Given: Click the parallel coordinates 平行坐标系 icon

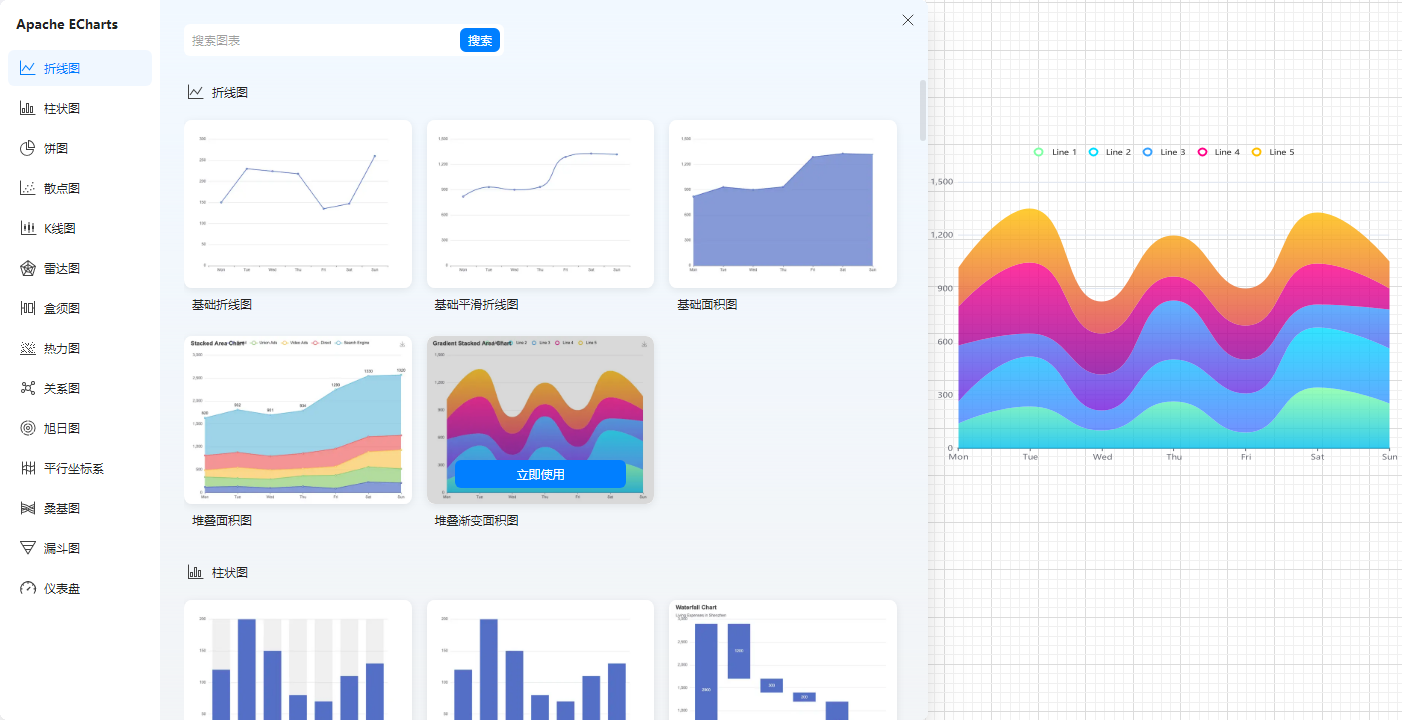Looking at the screenshot, I should 27,468.
